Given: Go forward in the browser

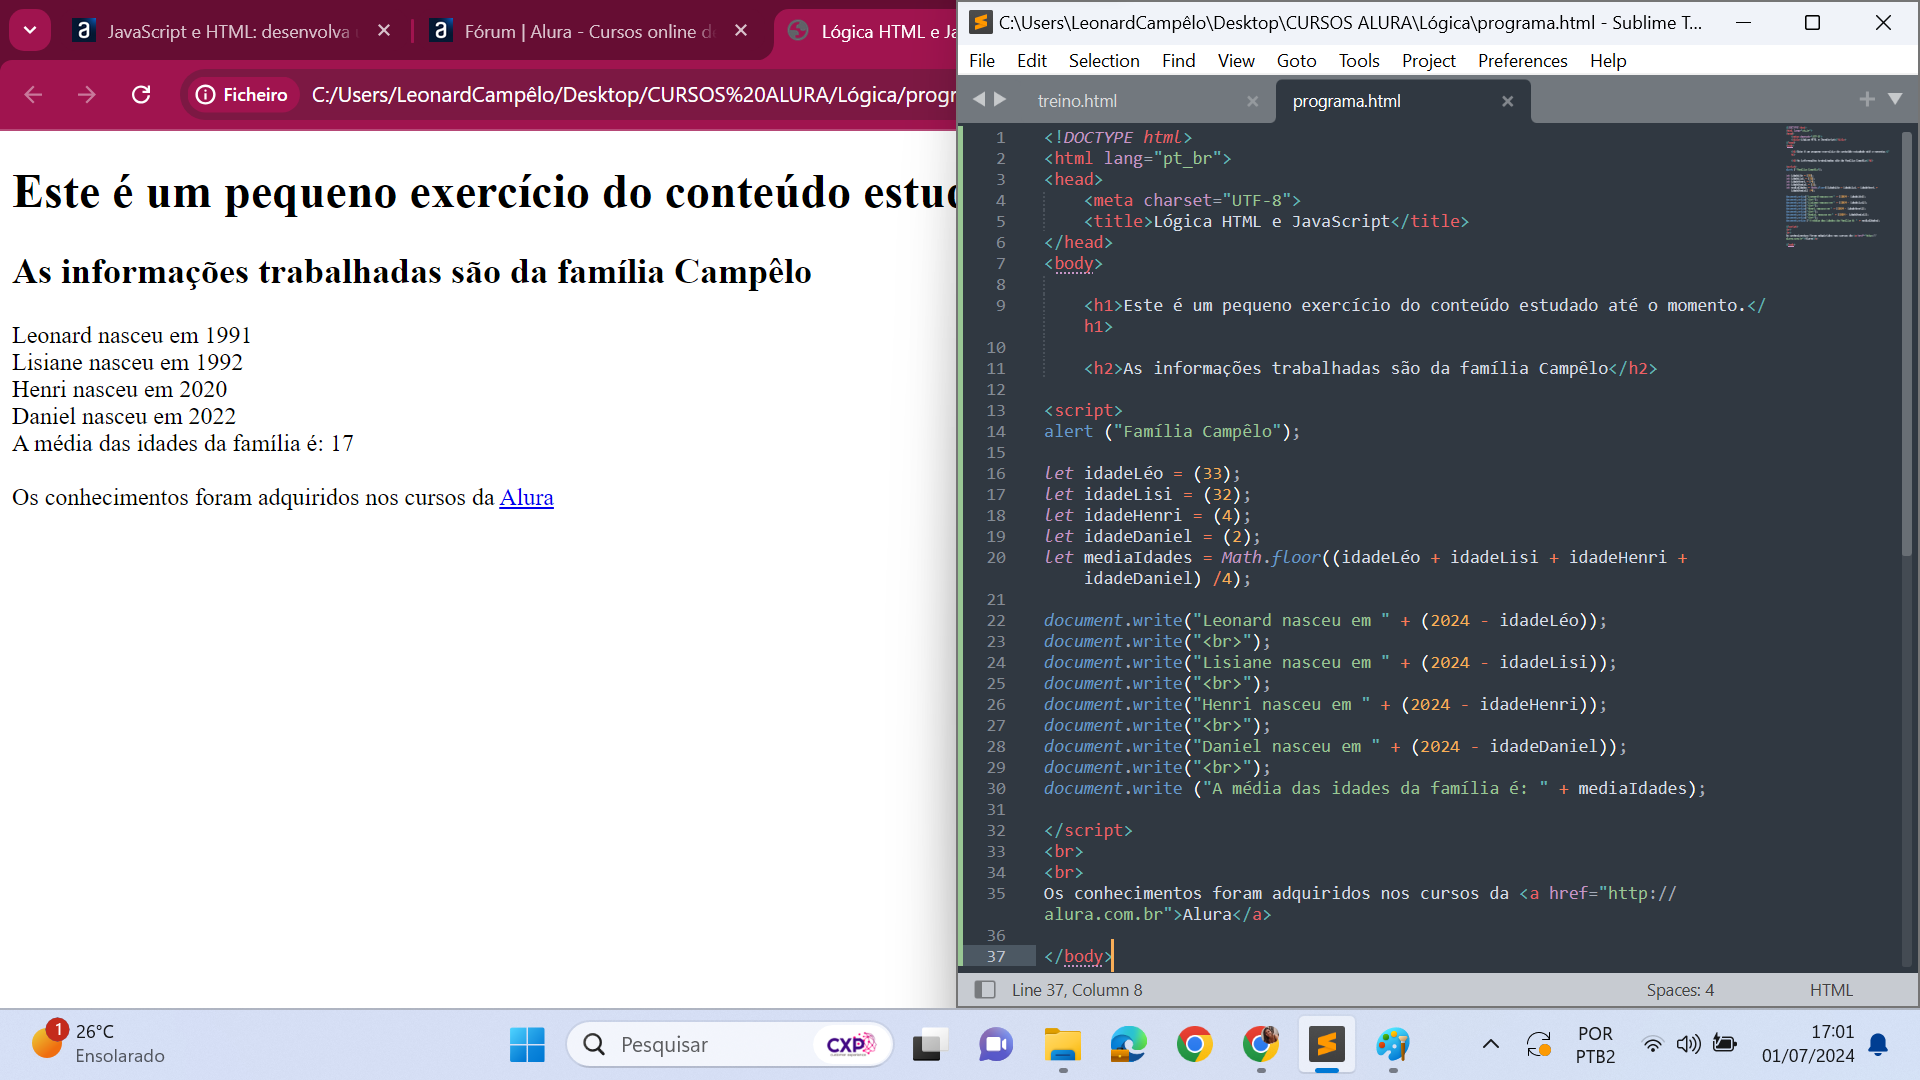Looking at the screenshot, I should click(87, 94).
